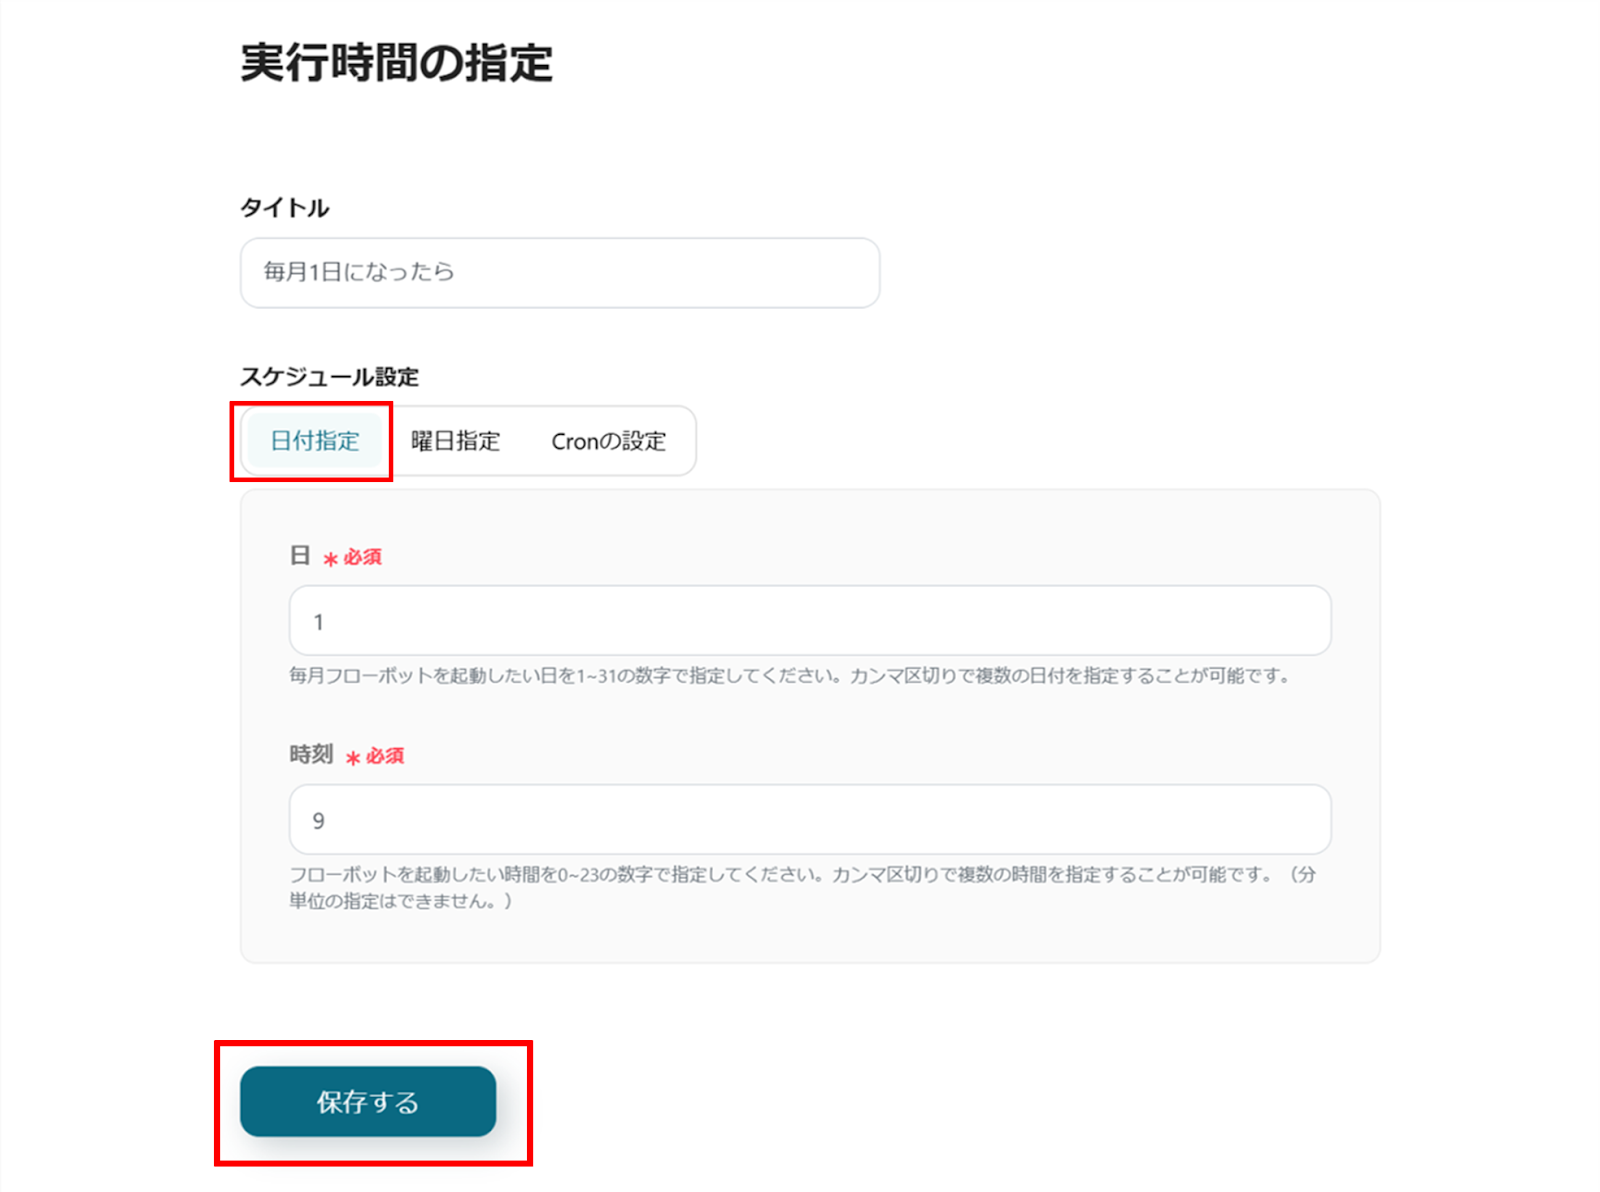Click the 必須 marker beside 時刻
1600x1192 pixels.
pos(385,756)
